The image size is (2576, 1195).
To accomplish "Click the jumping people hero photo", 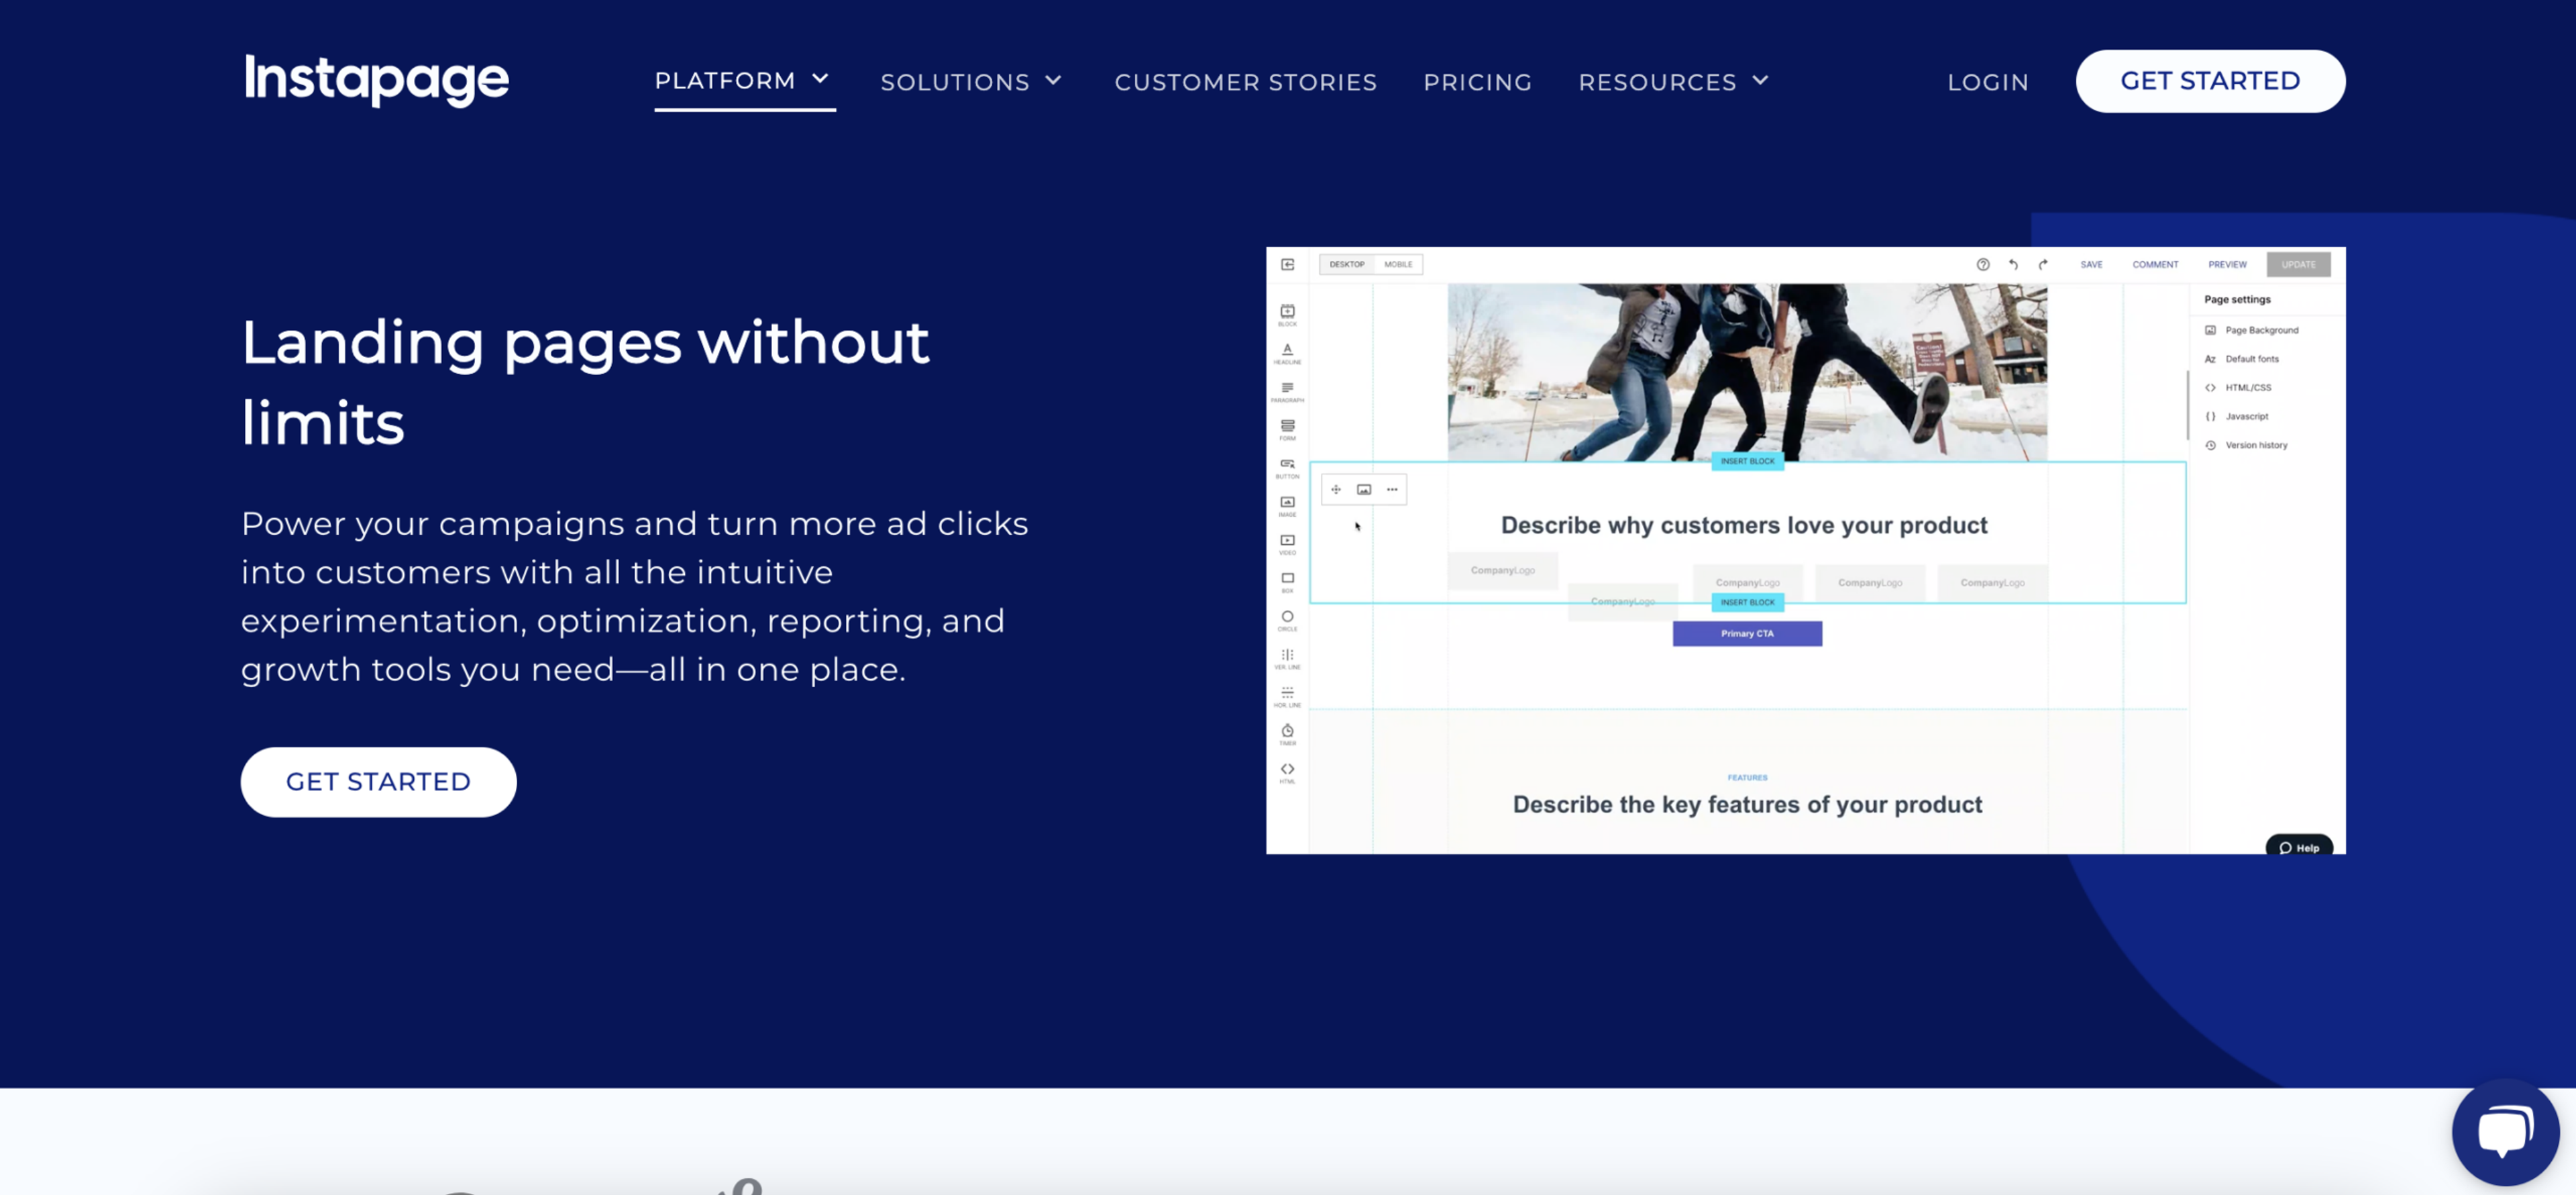I will [1747, 372].
